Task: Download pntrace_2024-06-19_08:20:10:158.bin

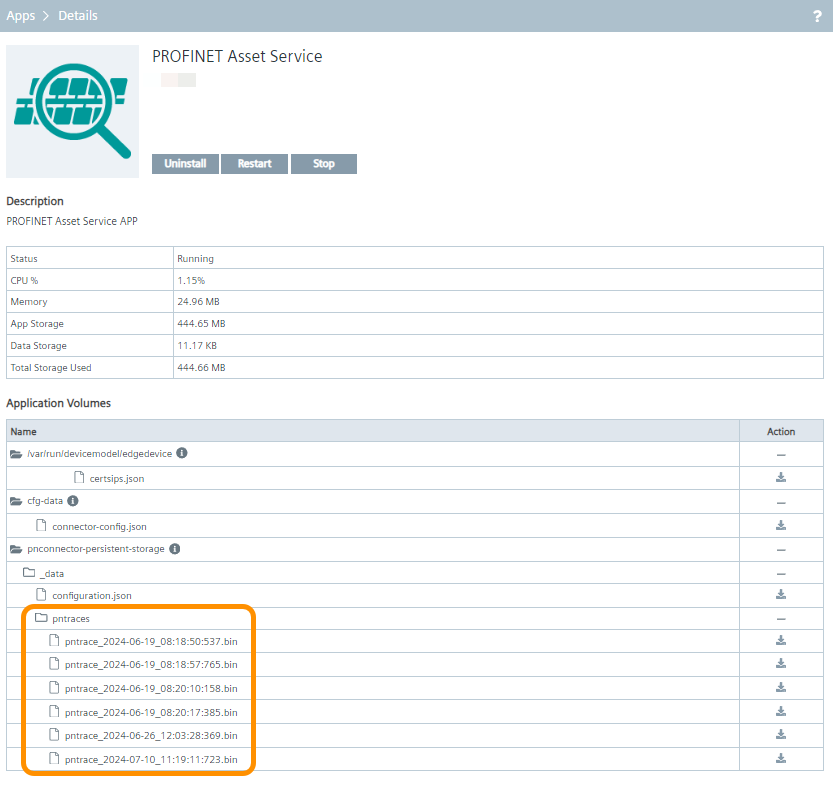Action: (x=780, y=688)
